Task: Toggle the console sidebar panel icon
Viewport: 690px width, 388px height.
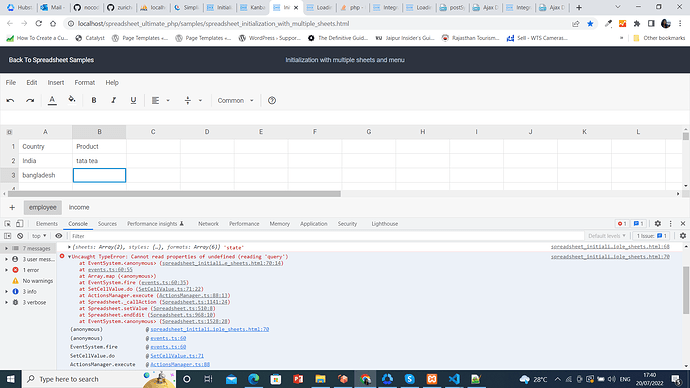Action: [7, 236]
